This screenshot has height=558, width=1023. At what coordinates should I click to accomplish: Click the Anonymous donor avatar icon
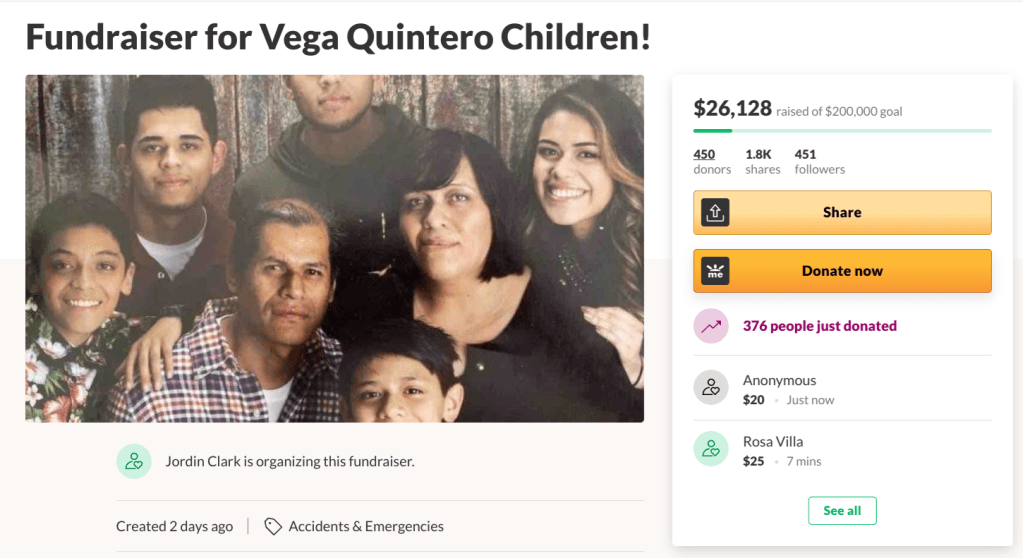click(711, 388)
